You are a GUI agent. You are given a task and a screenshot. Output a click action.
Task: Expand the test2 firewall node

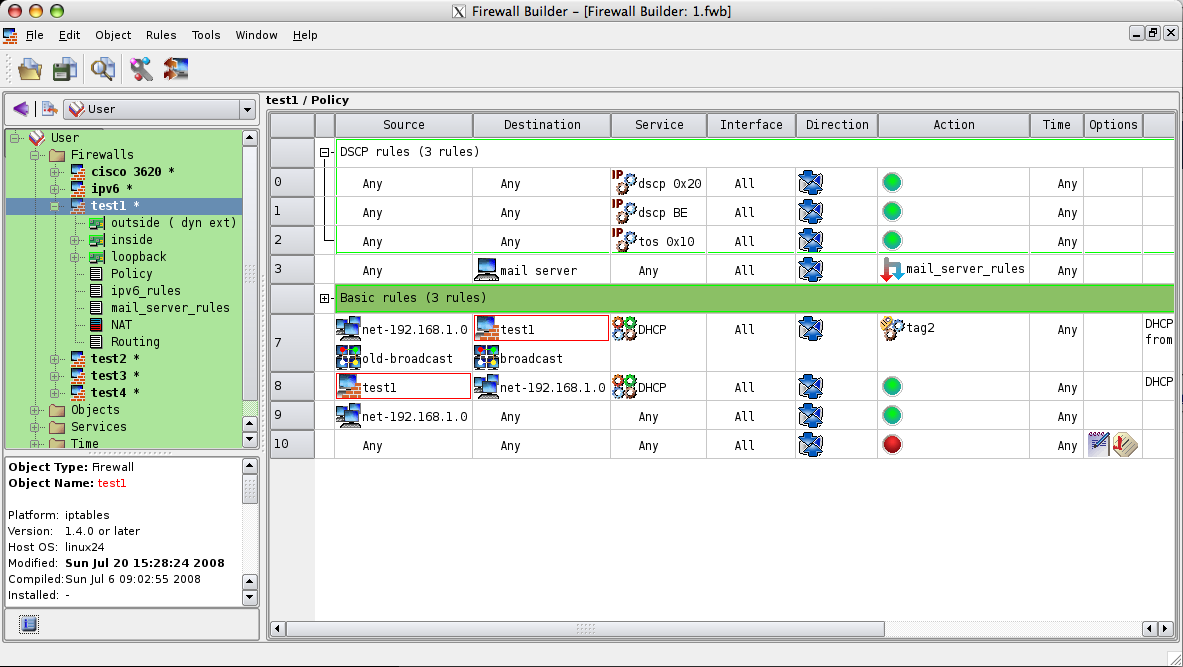tap(54, 359)
